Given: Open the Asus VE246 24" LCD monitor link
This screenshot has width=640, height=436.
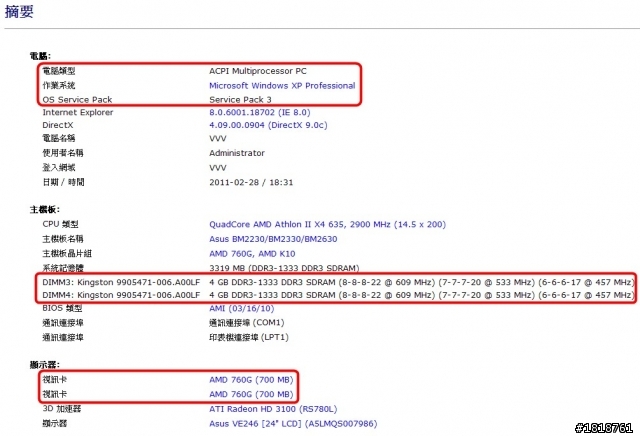Looking at the screenshot, I should coord(293,423).
